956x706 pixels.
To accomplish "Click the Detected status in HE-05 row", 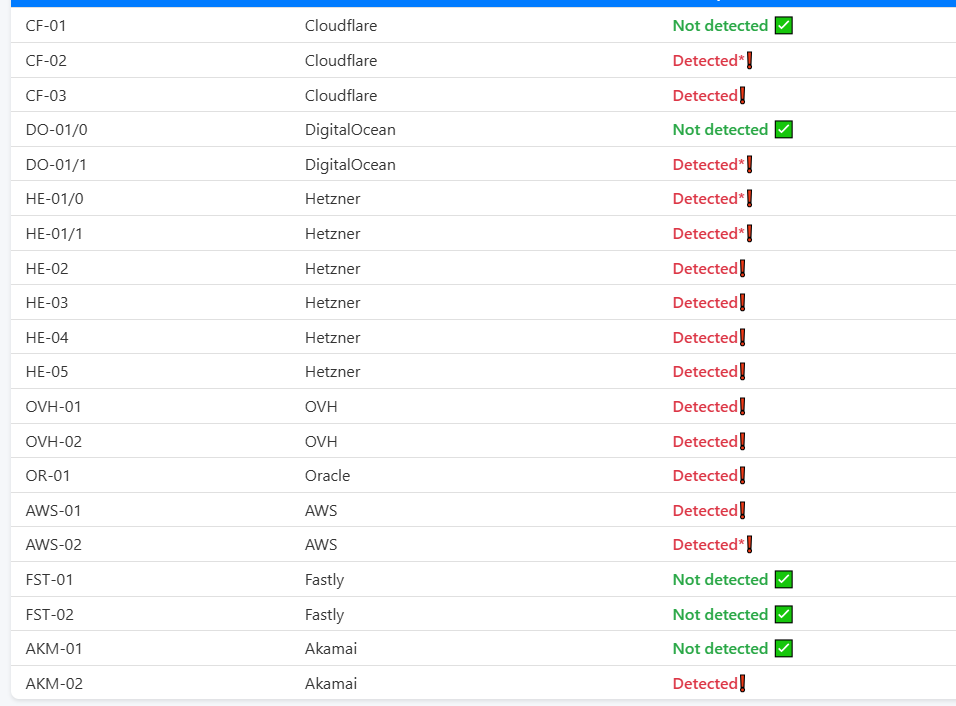I will (x=705, y=372).
